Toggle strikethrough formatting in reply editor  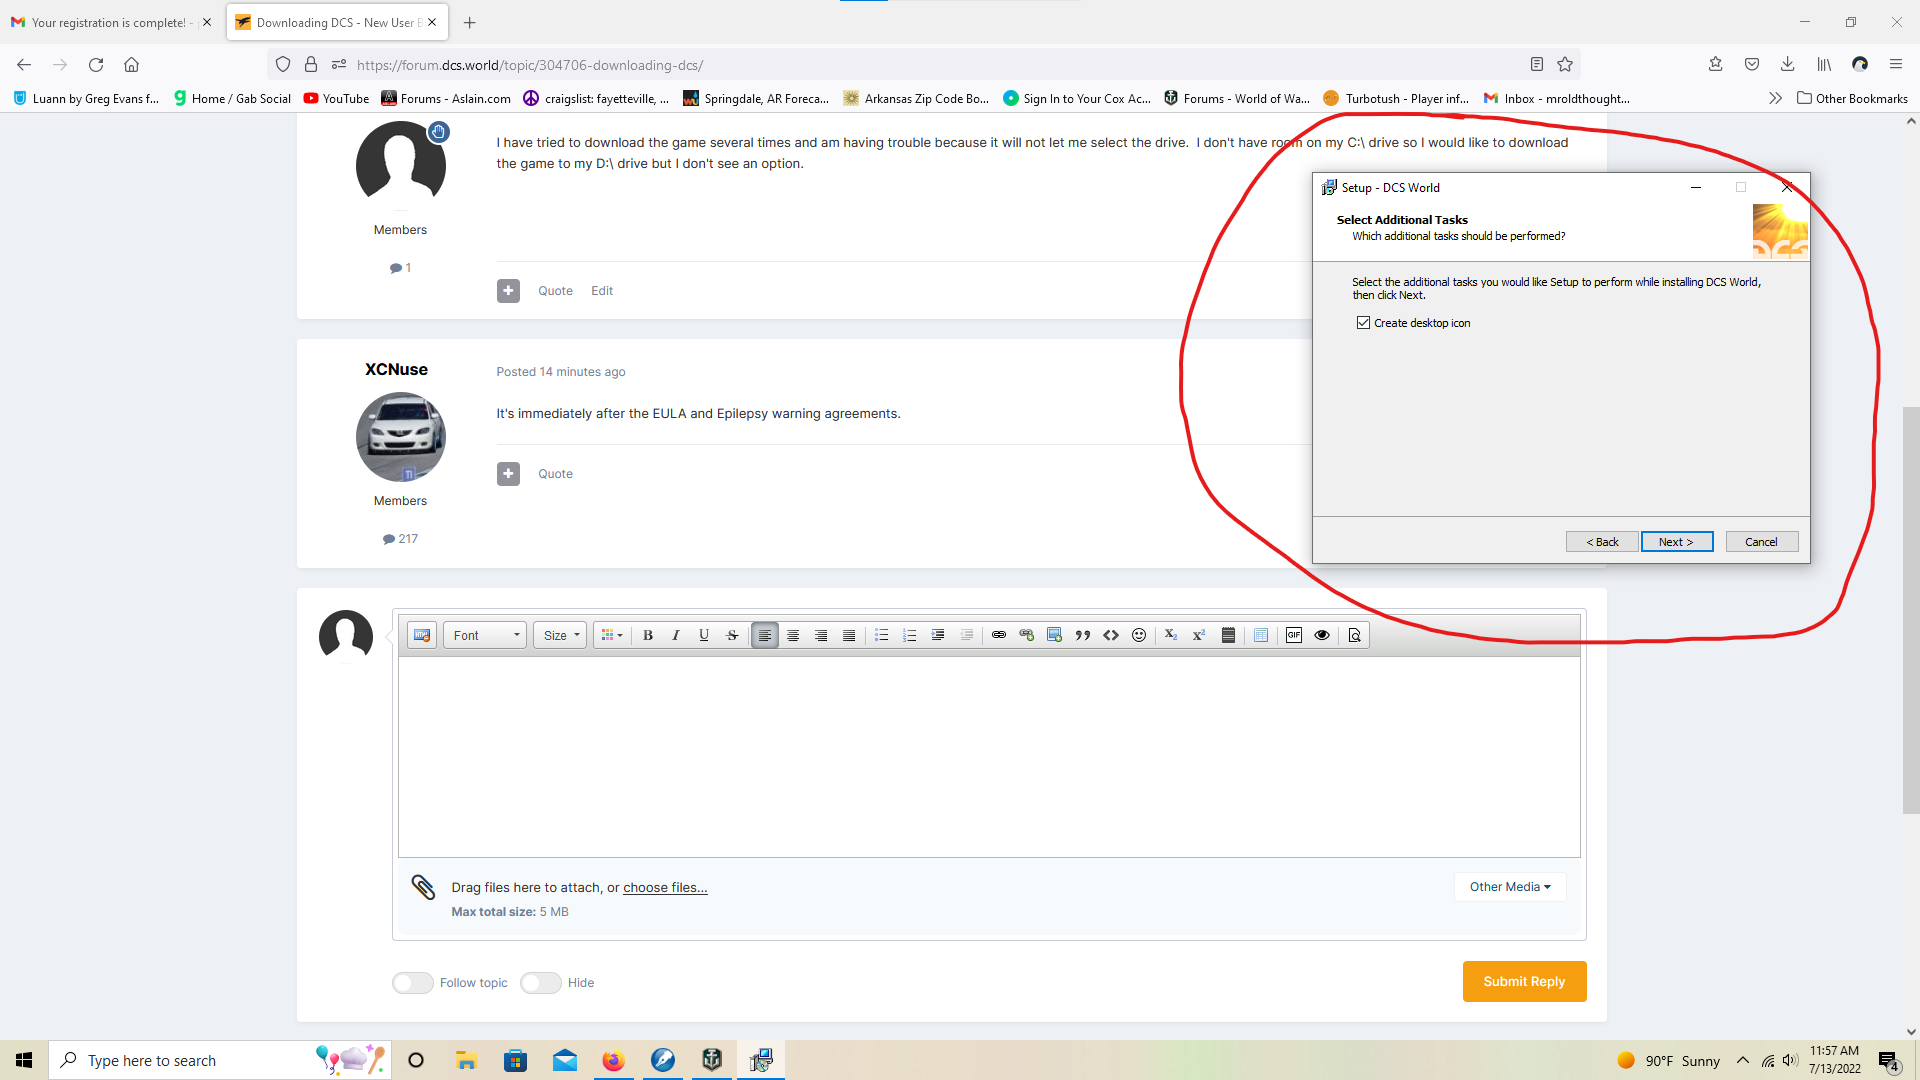[x=732, y=635]
